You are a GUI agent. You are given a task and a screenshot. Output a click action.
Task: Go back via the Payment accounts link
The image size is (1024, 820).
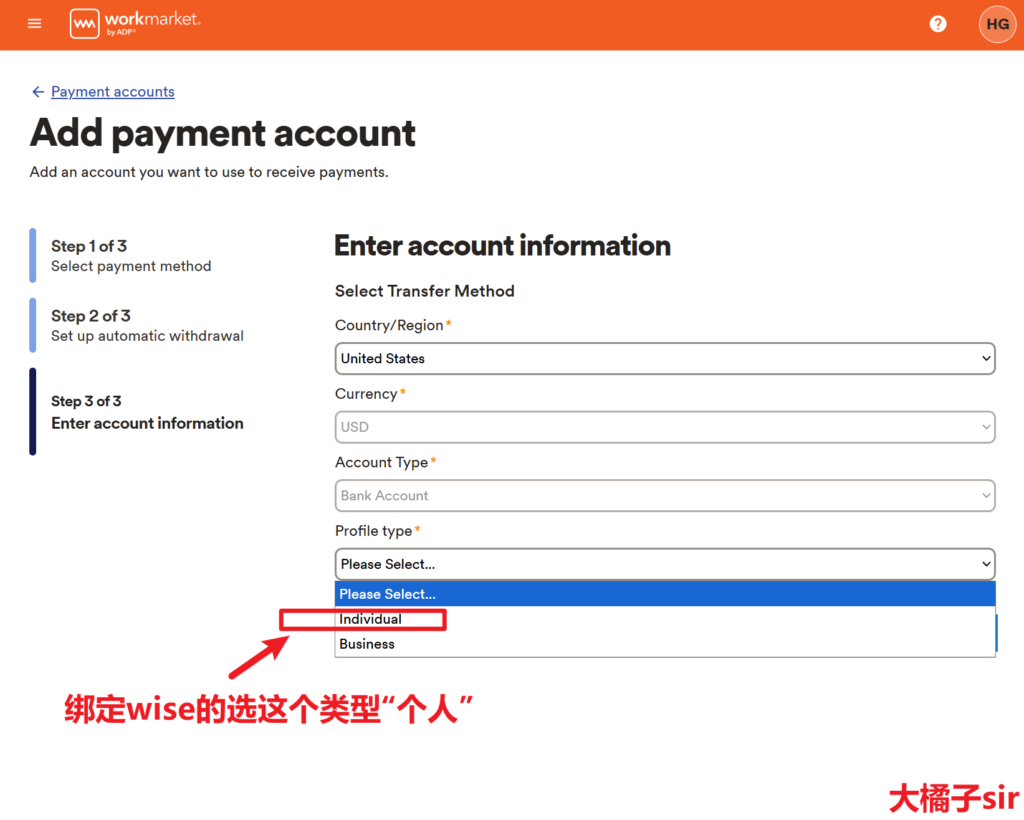[112, 92]
